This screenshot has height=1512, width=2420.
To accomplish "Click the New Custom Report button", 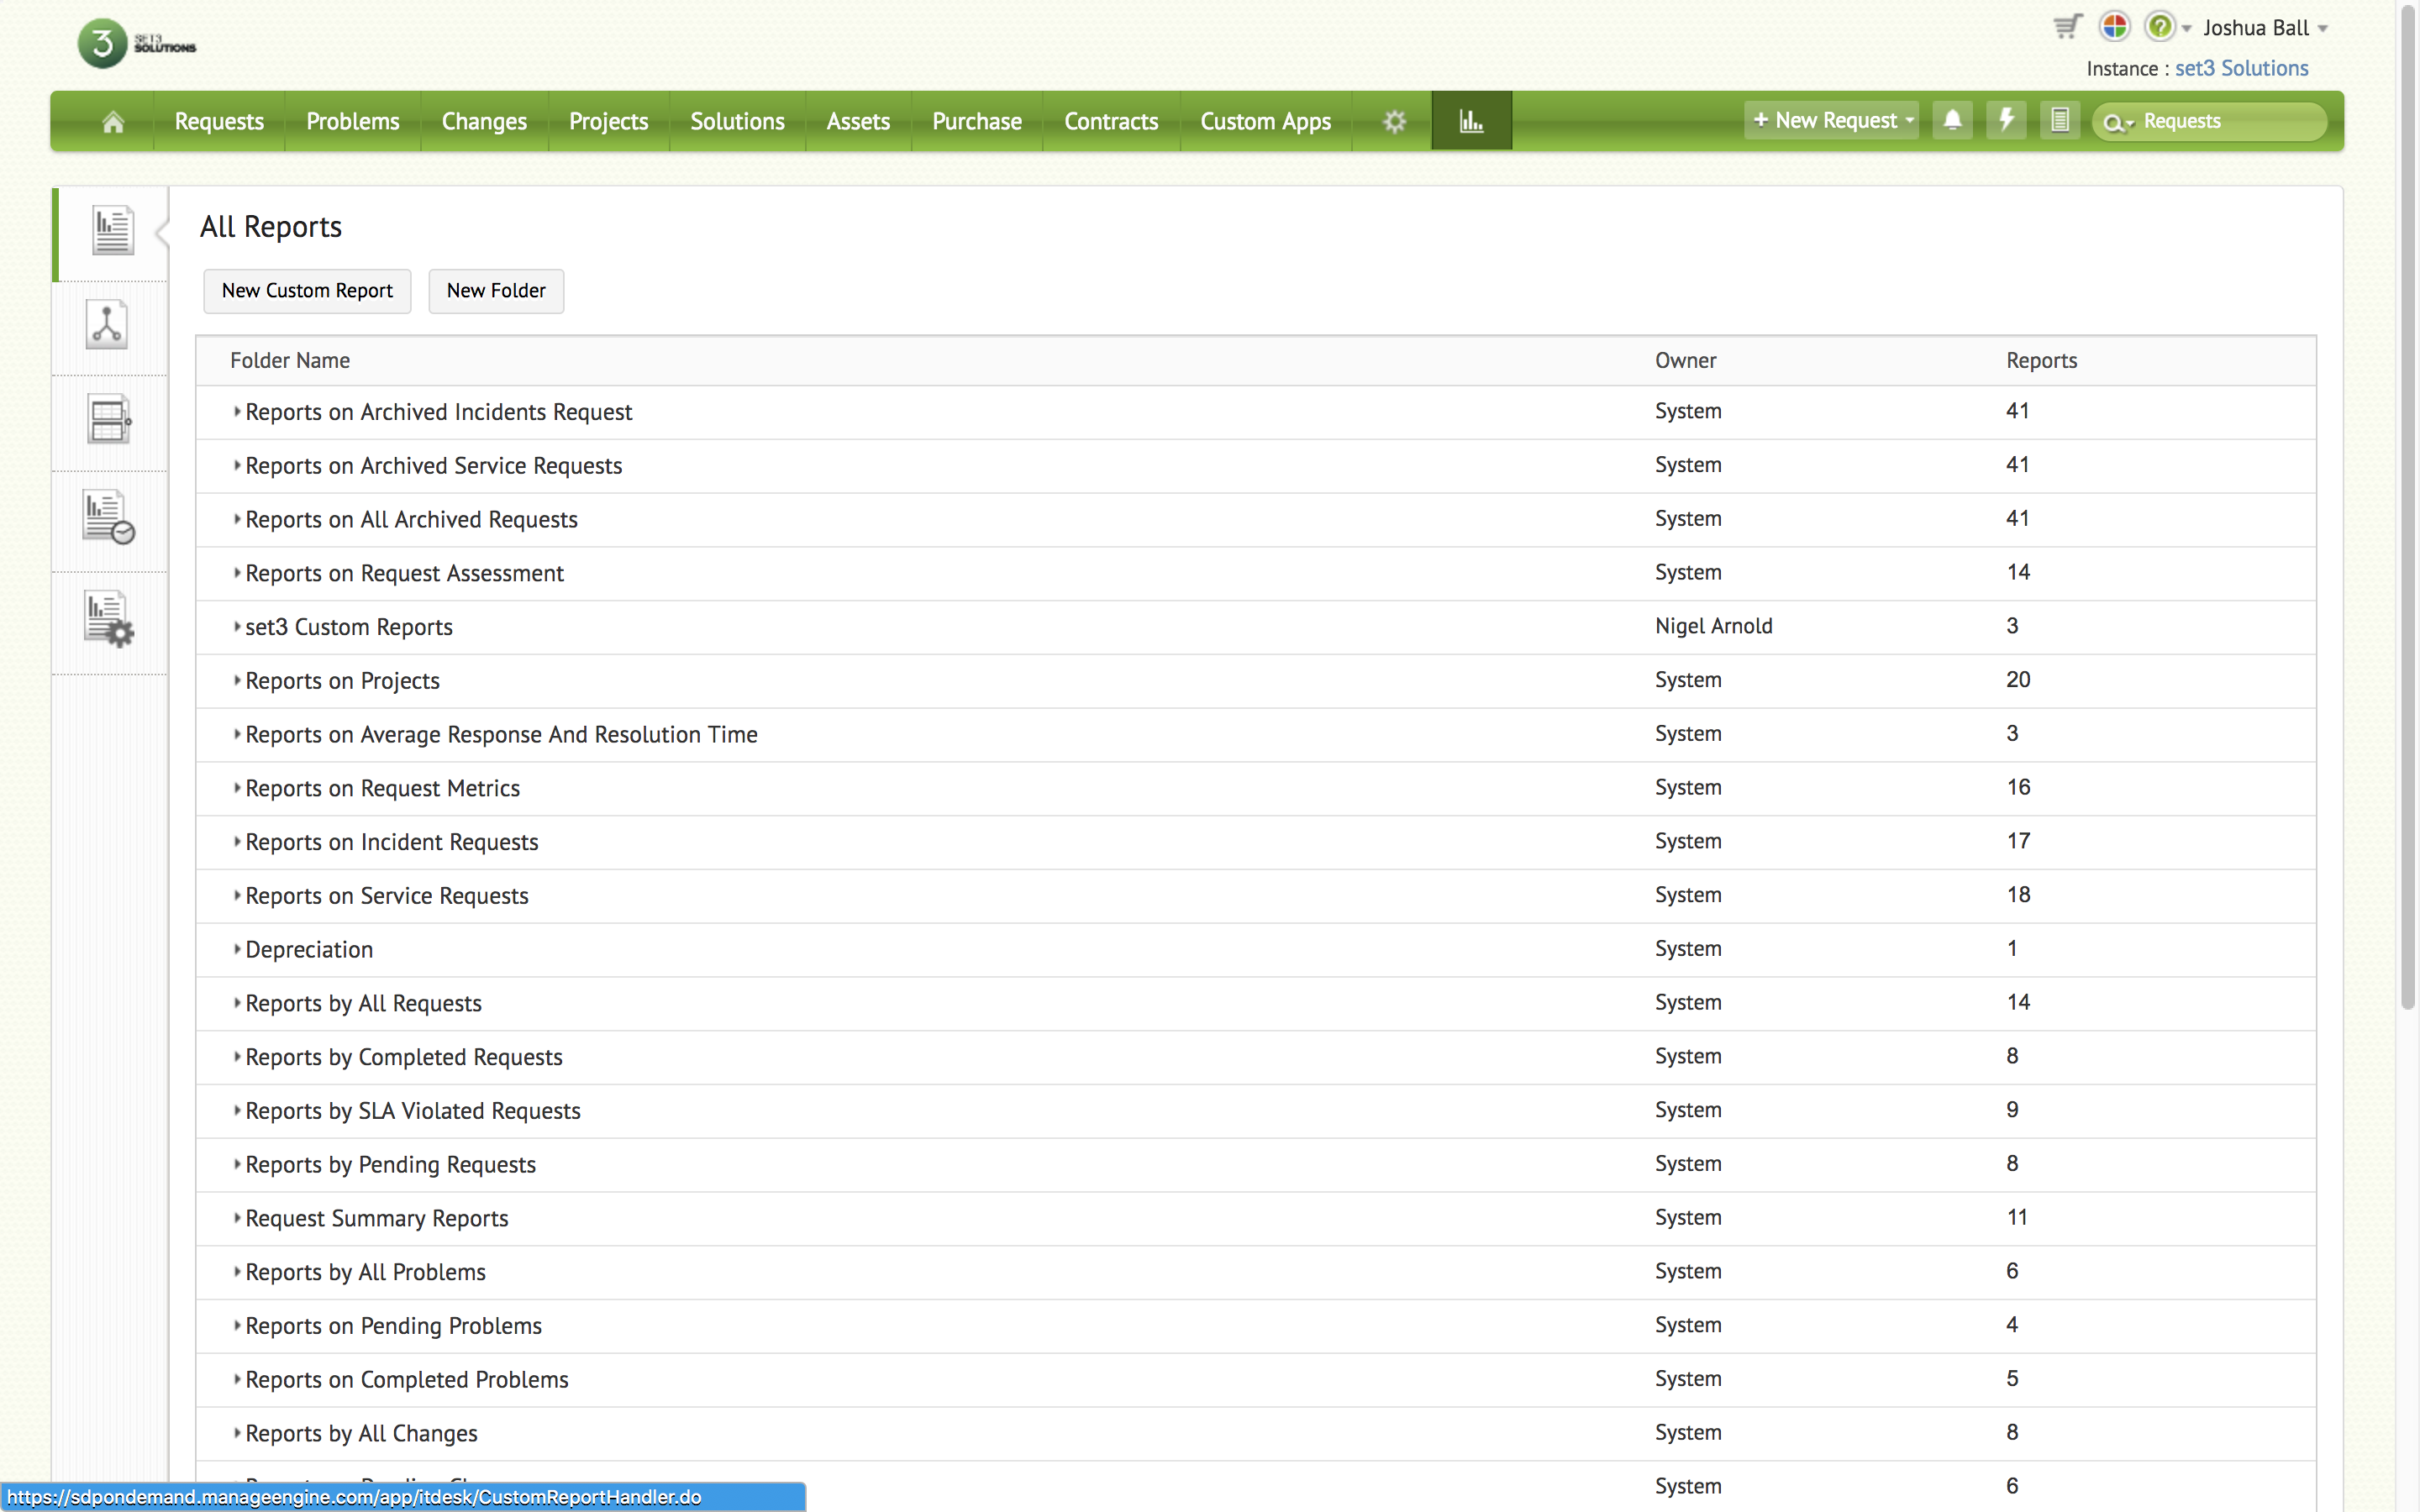I will (307, 291).
